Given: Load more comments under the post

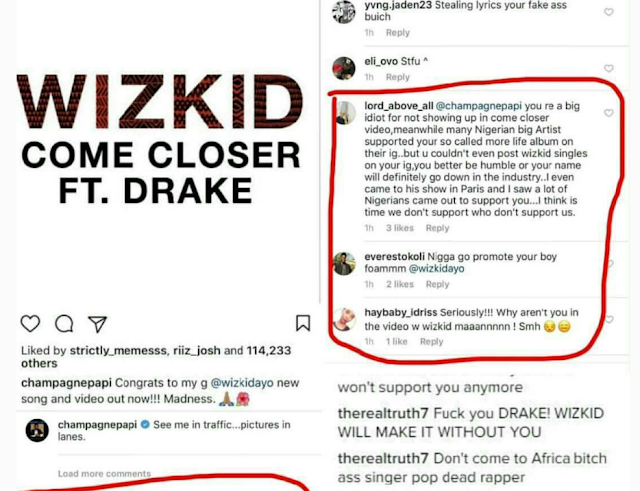Looking at the screenshot, I should (x=104, y=473).
